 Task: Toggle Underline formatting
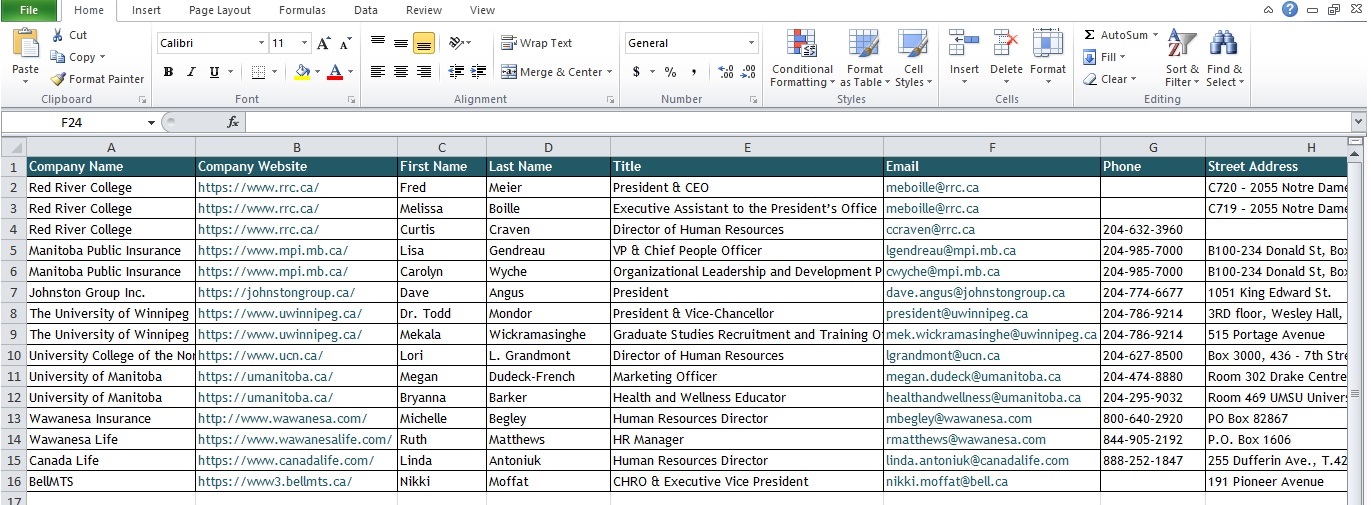pos(214,72)
